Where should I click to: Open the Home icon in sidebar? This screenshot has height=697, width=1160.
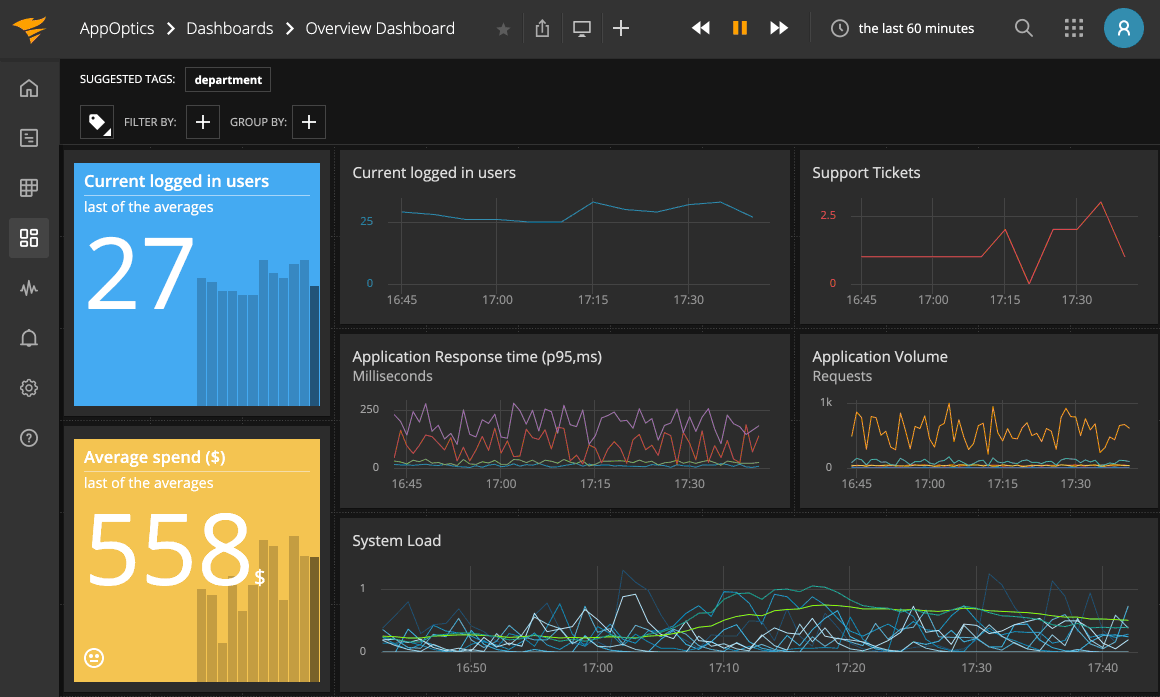29,89
